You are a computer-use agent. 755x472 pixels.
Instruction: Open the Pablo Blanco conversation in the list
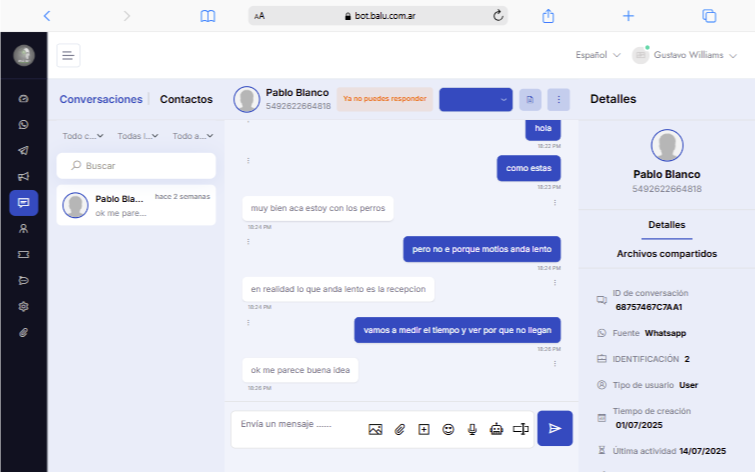tap(136, 205)
